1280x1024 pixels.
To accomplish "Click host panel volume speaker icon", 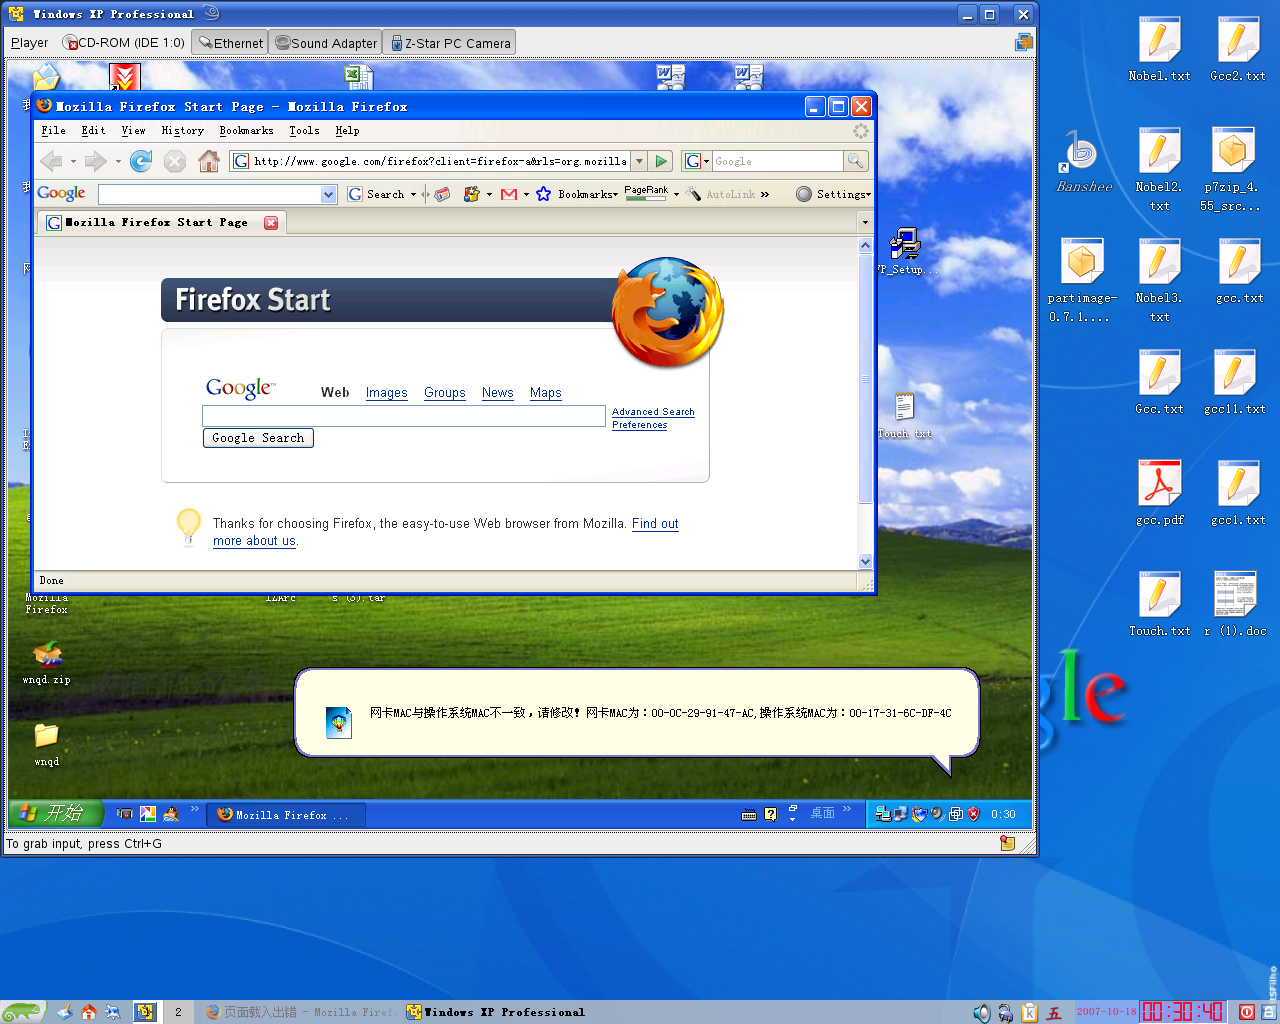I will coord(982,1012).
